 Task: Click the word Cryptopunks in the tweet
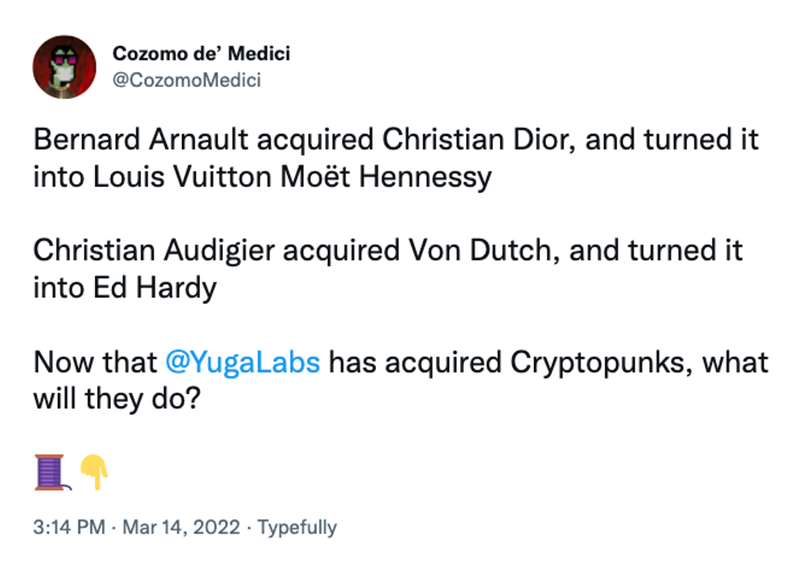(x=601, y=363)
